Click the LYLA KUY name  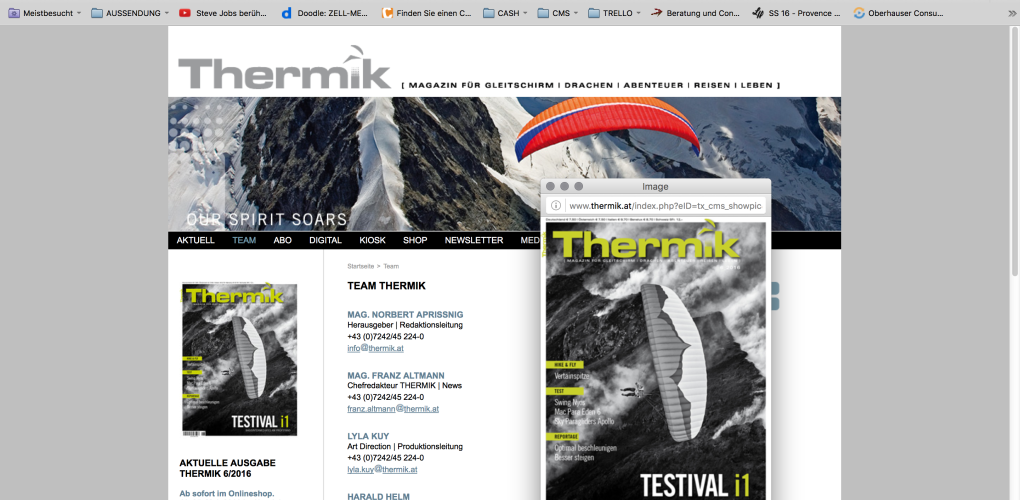(368, 436)
